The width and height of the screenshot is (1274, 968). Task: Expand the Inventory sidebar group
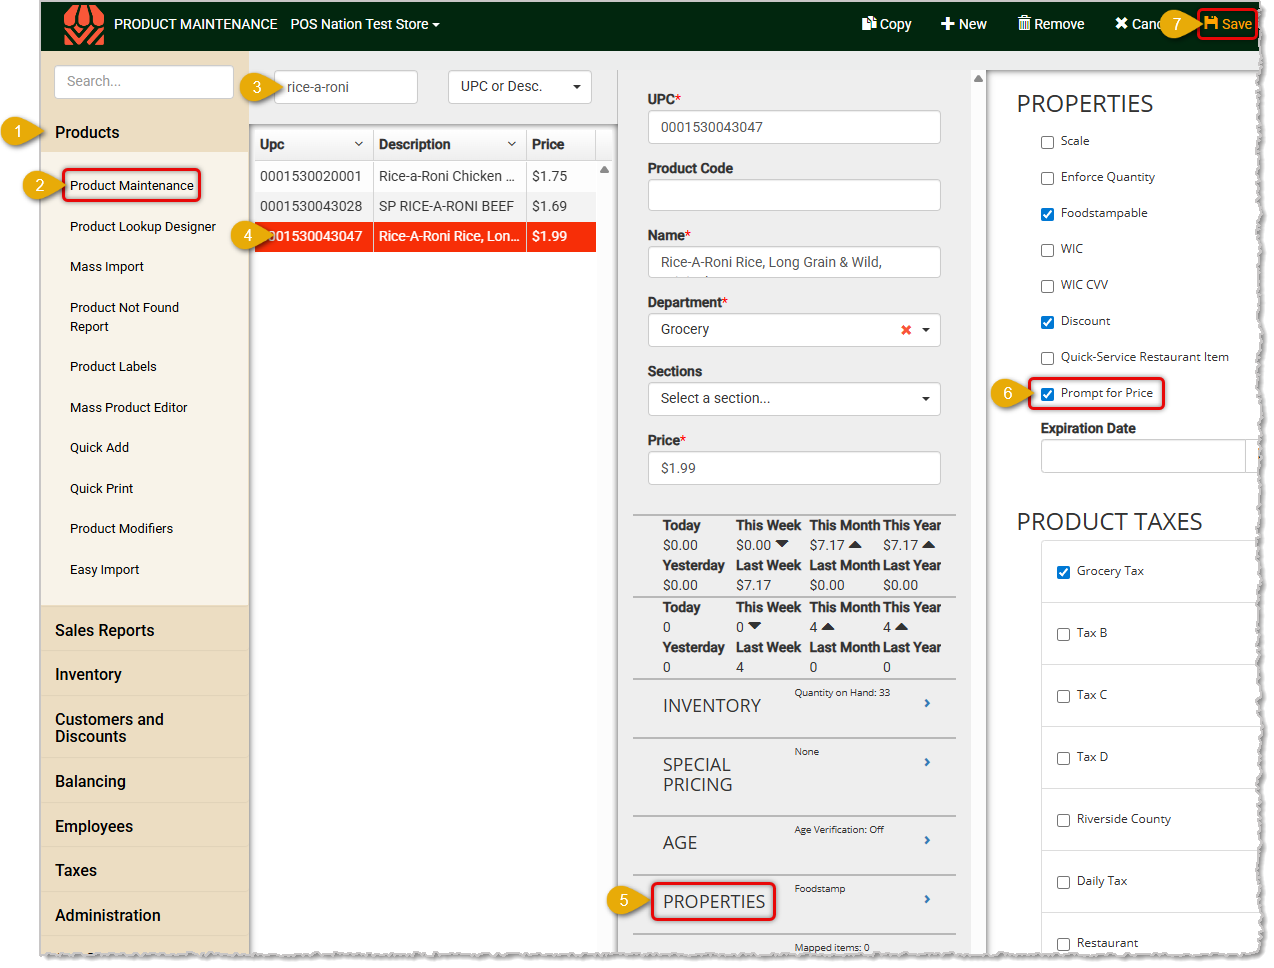(x=88, y=675)
